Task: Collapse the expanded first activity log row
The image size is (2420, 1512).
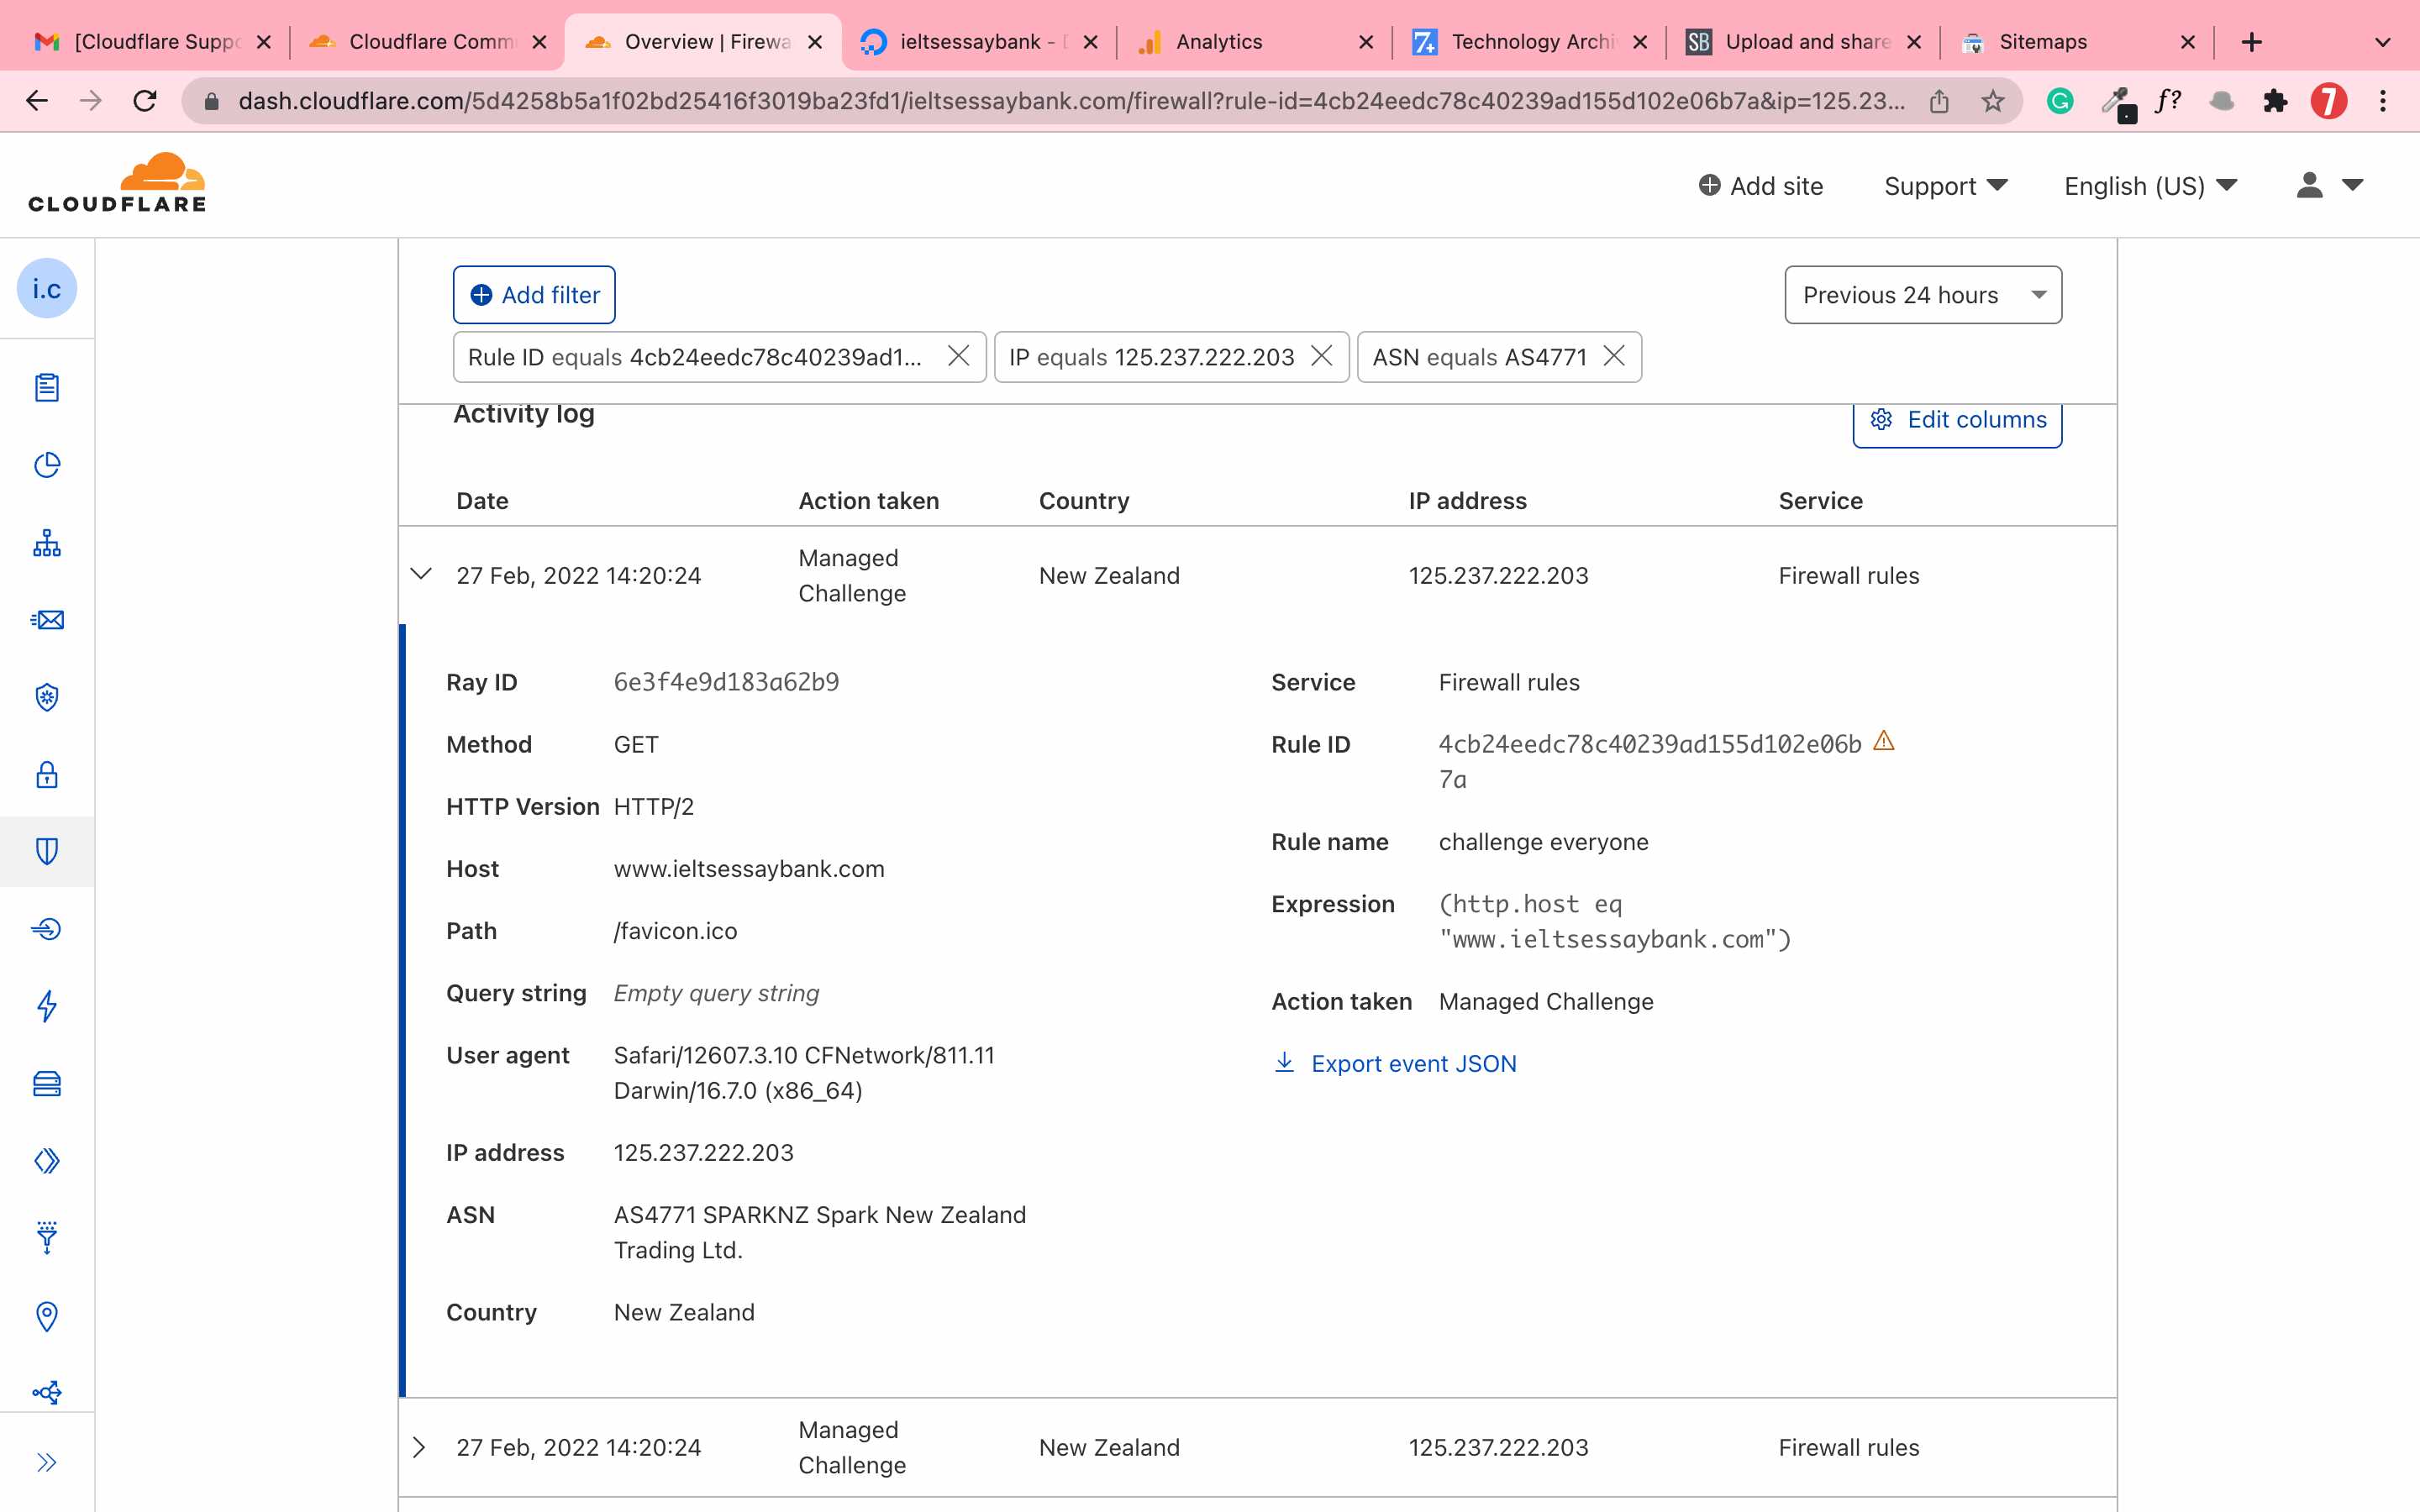Action: pyautogui.click(x=421, y=574)
